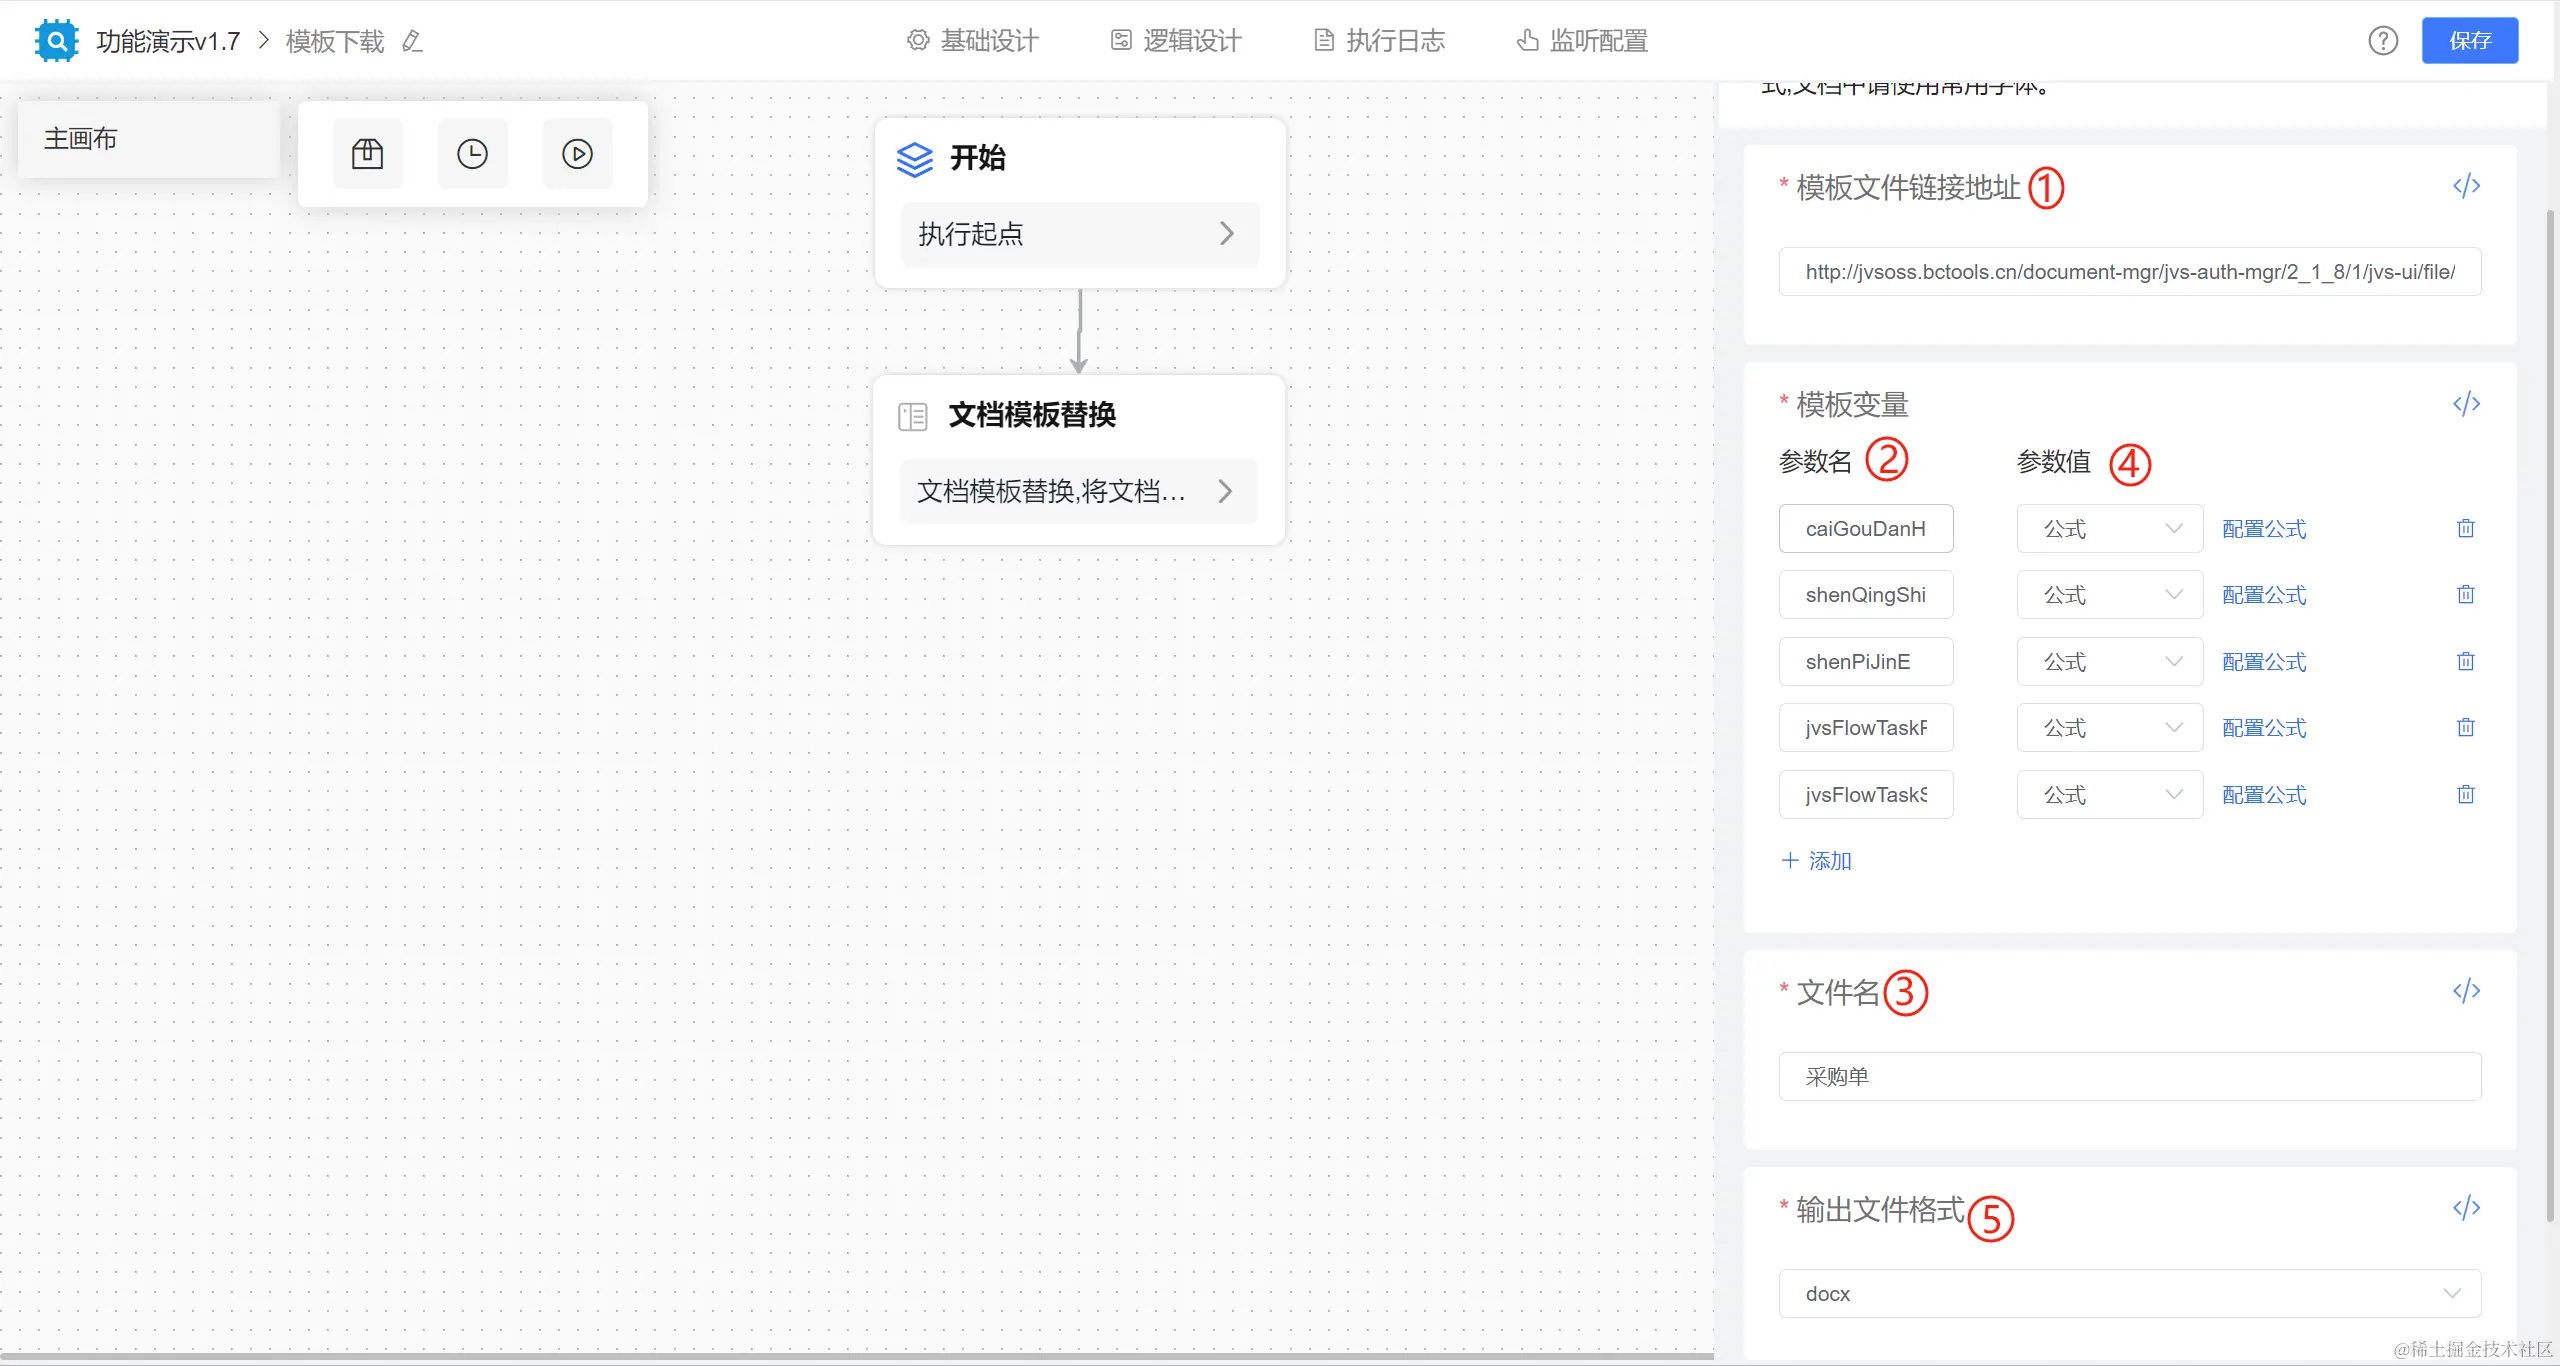Click the package box icon in canvas toolbar

click(x=367, y=154)
